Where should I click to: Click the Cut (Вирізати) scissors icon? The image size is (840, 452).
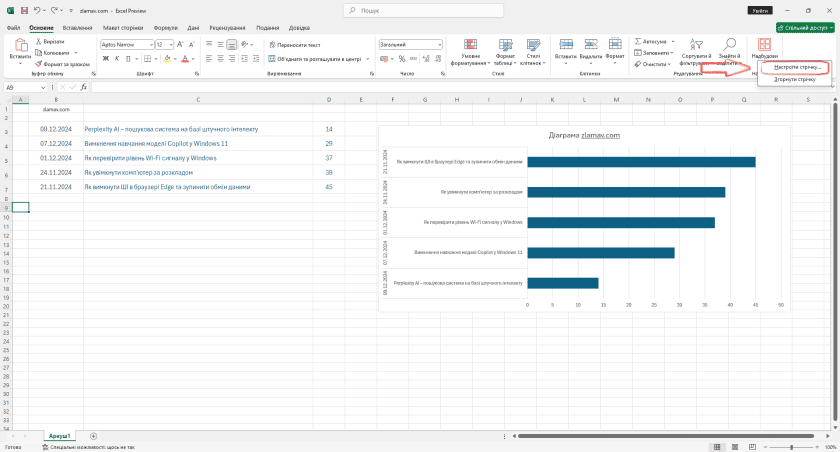pos(39,41)
